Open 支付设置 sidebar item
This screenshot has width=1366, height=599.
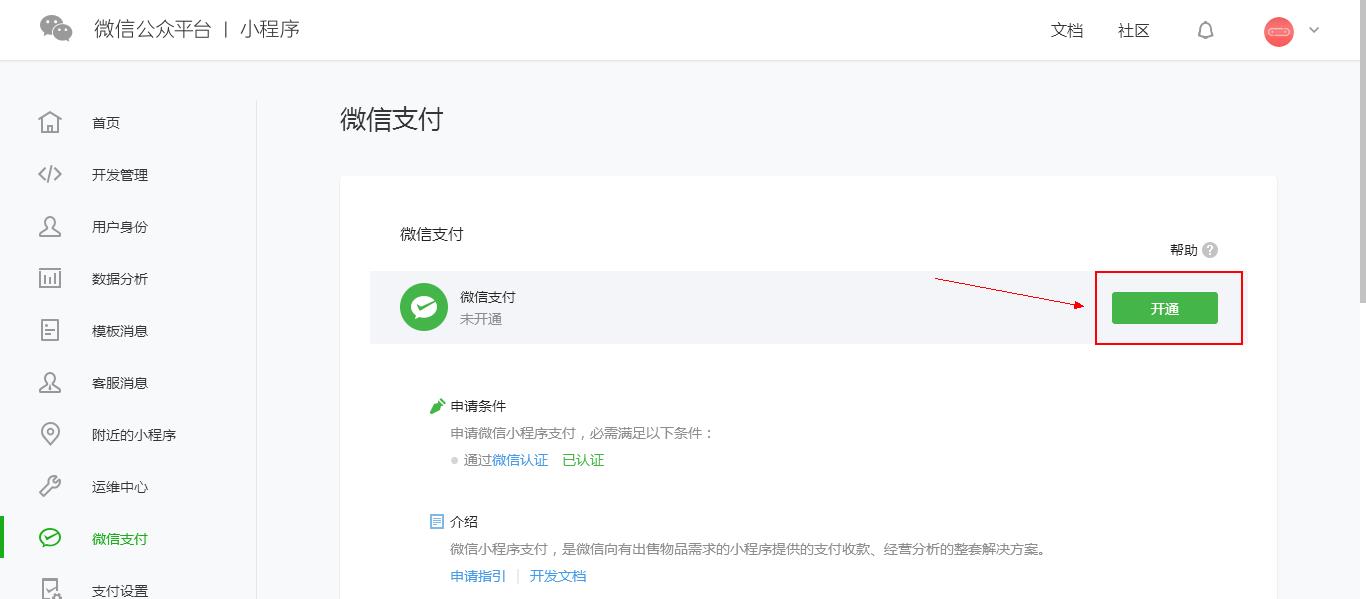pos(120,591)
